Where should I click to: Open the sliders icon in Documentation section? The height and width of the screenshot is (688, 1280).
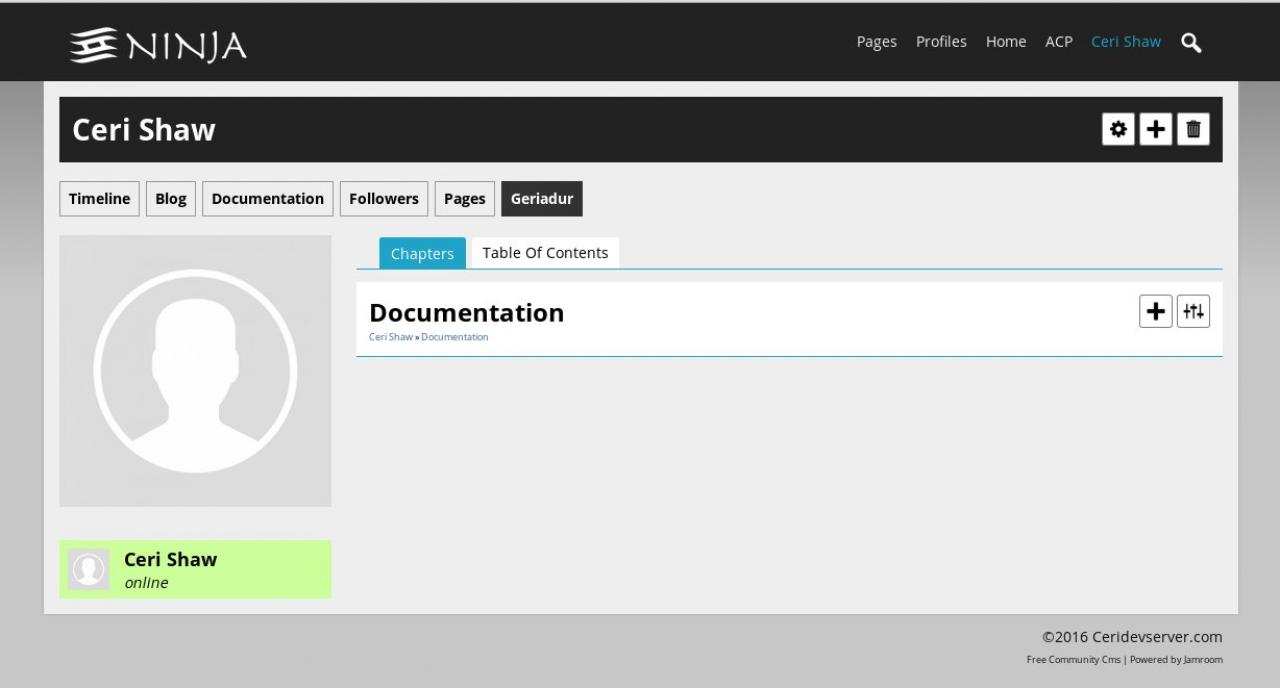tap(1193, 311)
